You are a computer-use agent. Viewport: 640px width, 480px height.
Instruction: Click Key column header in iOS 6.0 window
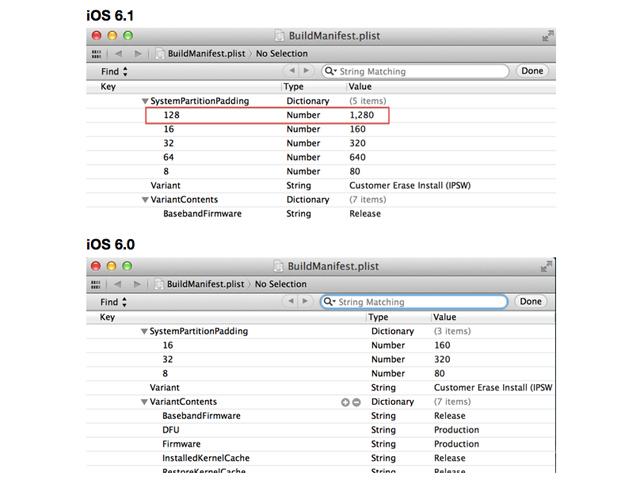tap(107, 317)
